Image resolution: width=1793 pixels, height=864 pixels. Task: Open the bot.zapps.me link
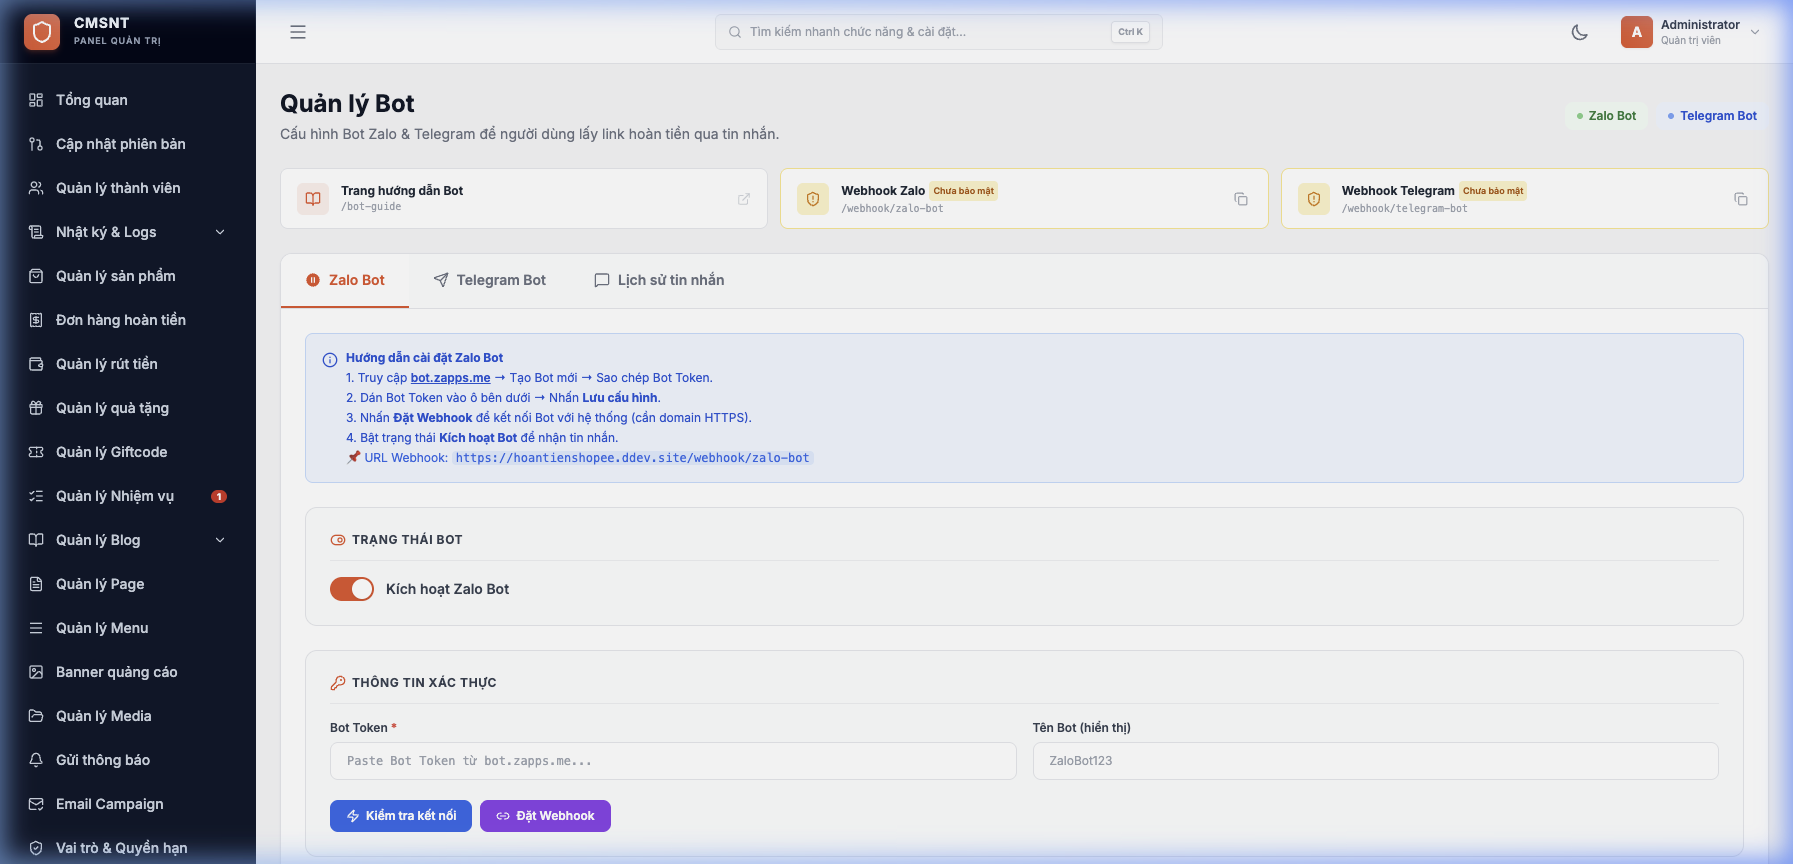point(450,378)
